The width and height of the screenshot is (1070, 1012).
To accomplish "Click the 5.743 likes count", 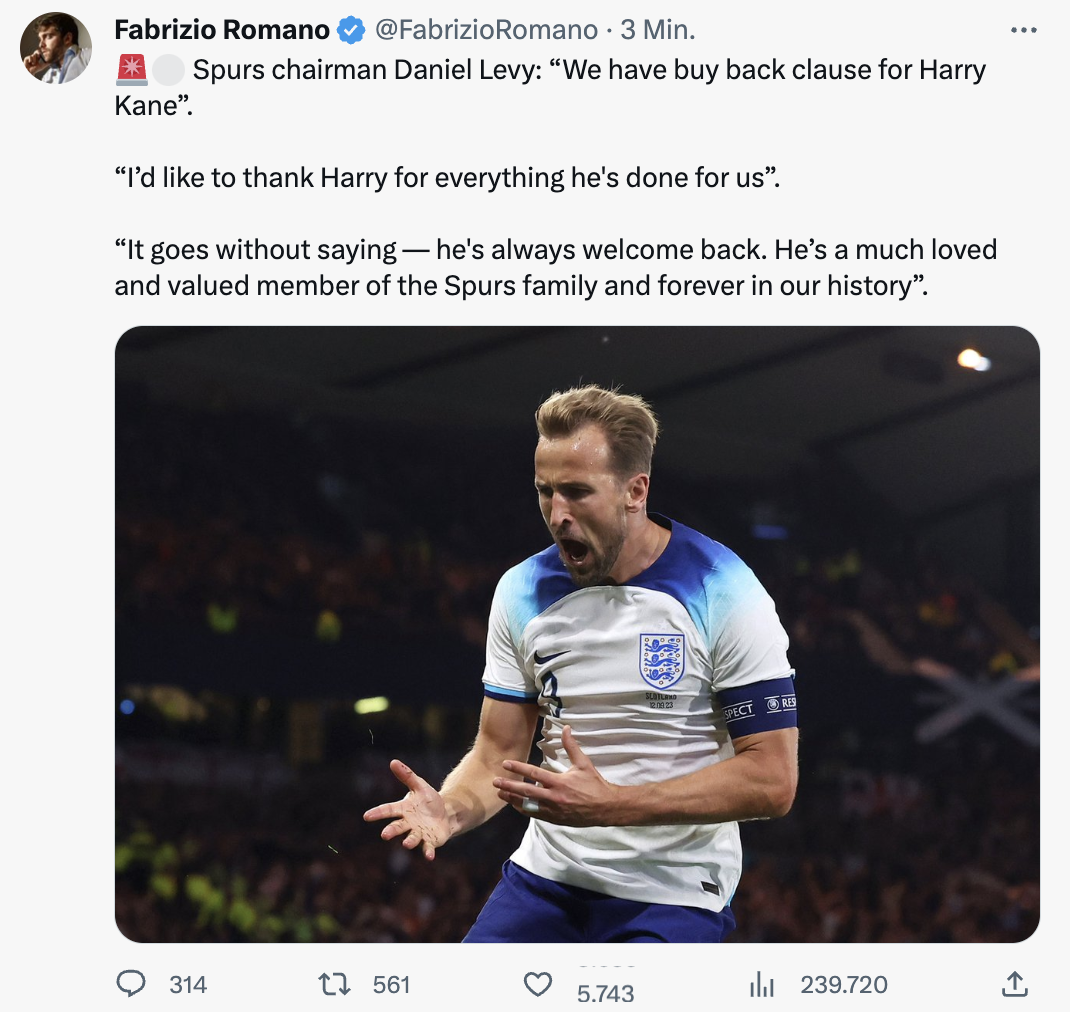I will (606, 993).
